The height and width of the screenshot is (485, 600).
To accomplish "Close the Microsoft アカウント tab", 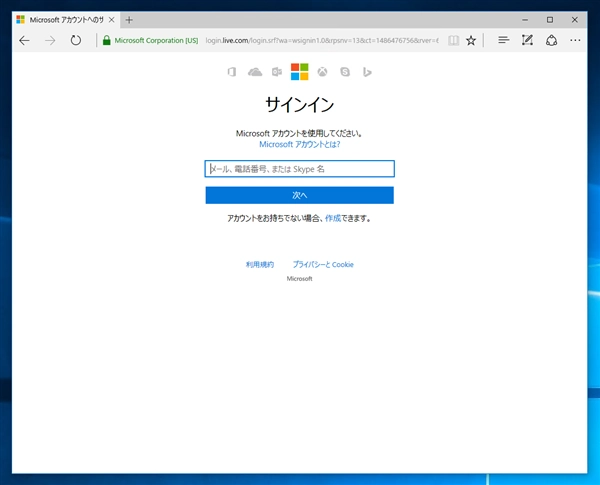I will pos(112,20).
